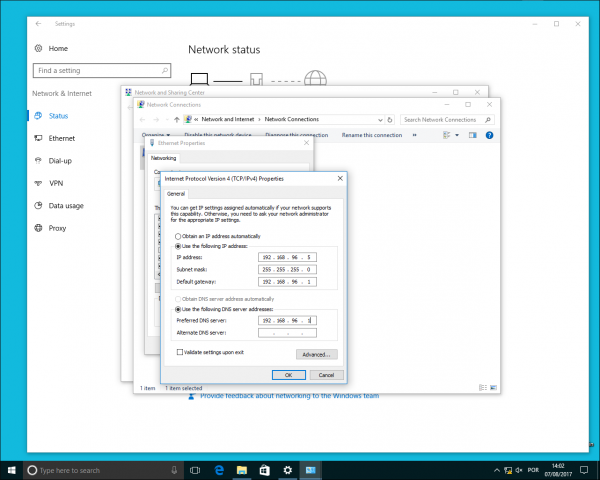Open File Explorer from taskbar
The height and width of the screenshot is (480, 600).
[242, 470]
